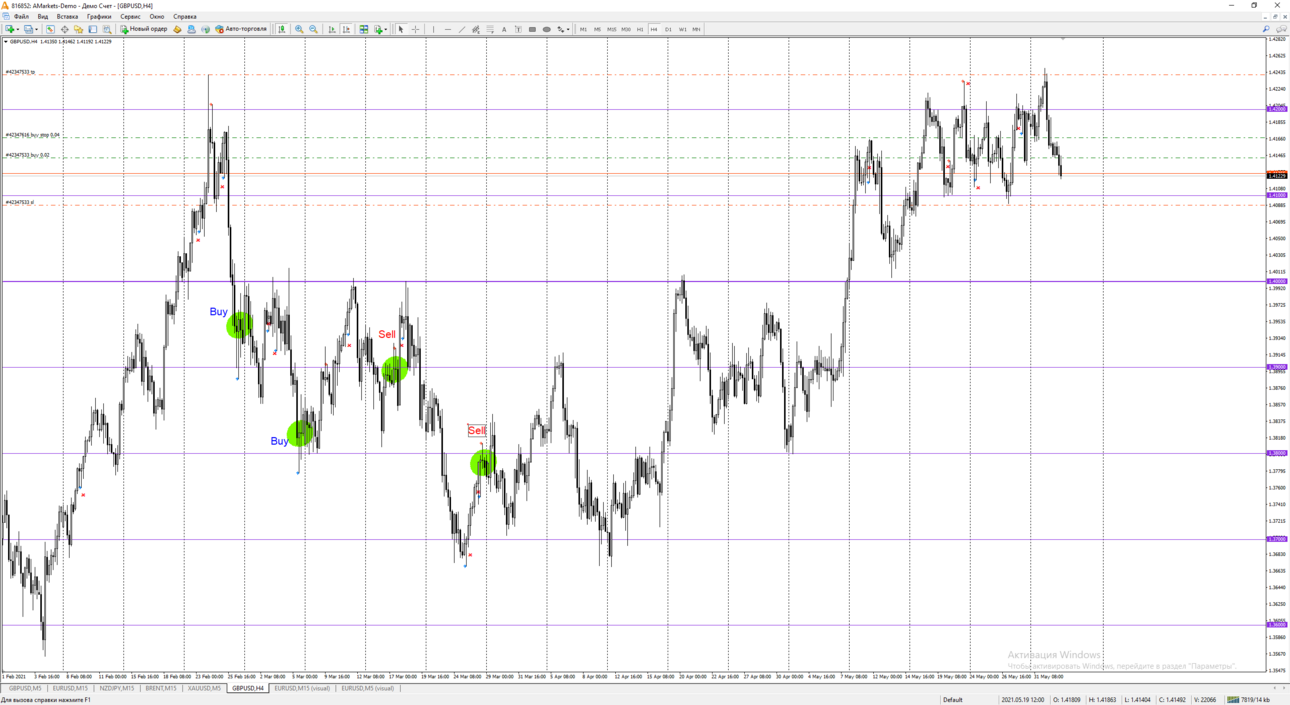Switch to D1 timeframe
The image size is (1290, 705).
[x=668, y=29]
